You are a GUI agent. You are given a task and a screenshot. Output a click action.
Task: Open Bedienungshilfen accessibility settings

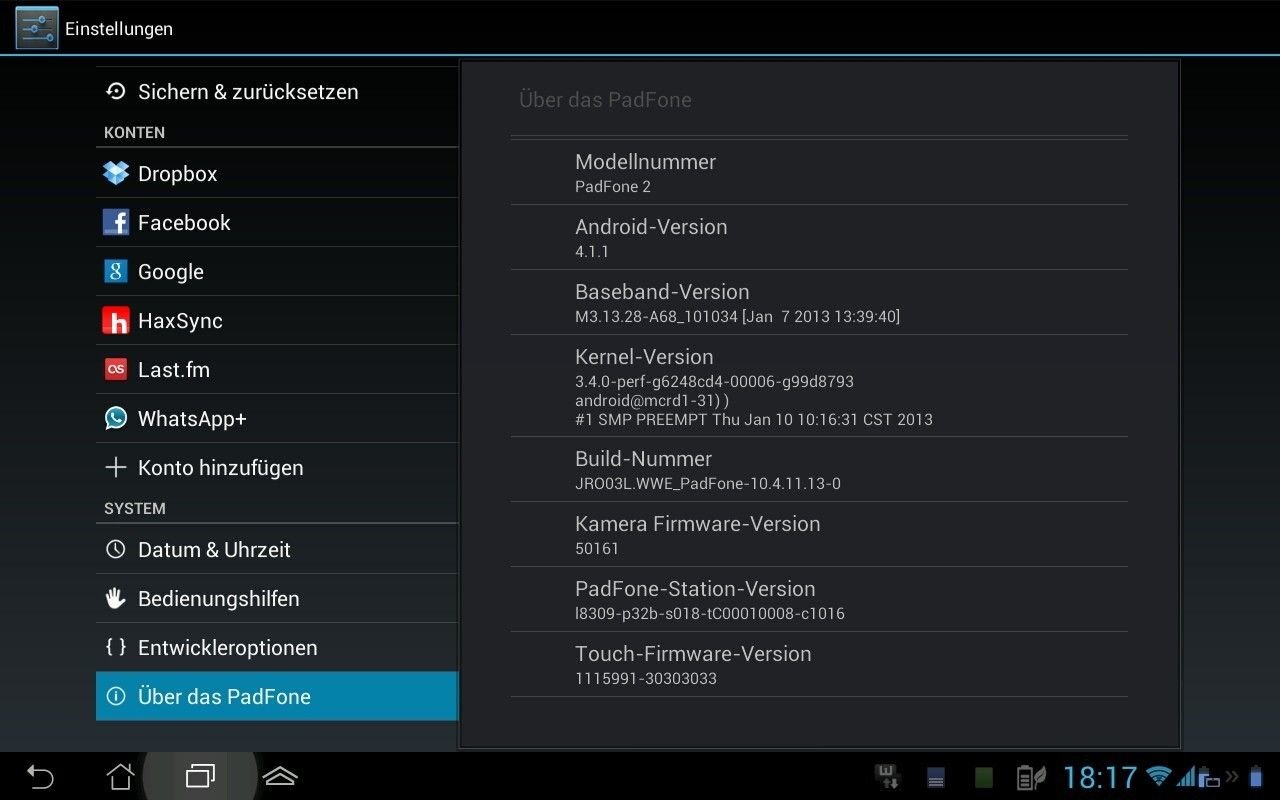(x=277, y=598)
